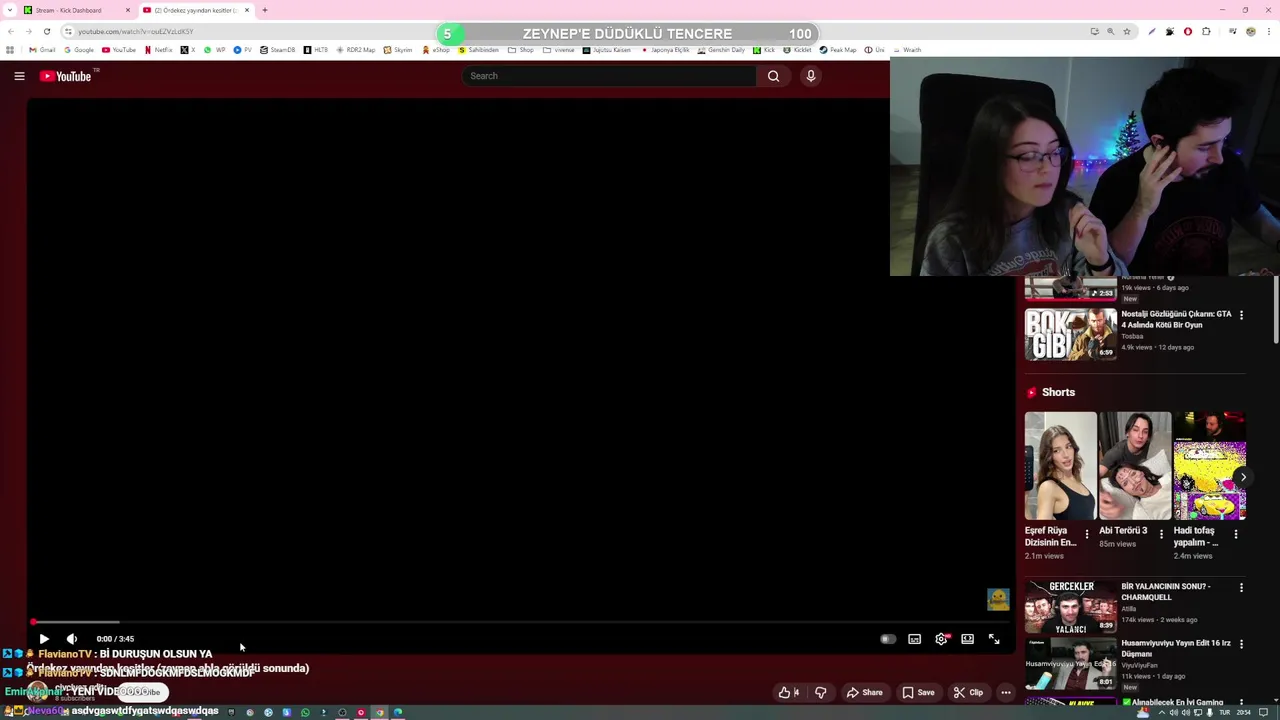This screenshot has width=1280, height=720.
Task: Switch the TUR keyboard language indicator
Action: point(1224,712)
